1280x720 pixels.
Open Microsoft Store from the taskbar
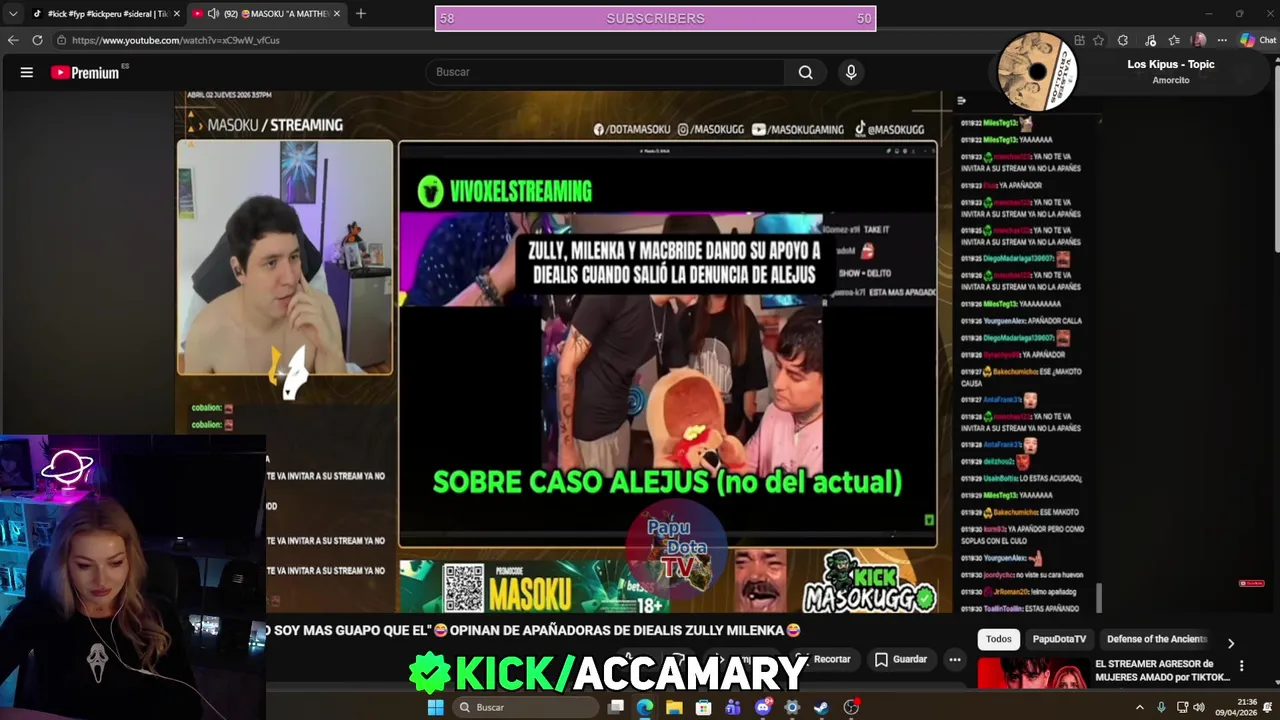click(704, 707)
